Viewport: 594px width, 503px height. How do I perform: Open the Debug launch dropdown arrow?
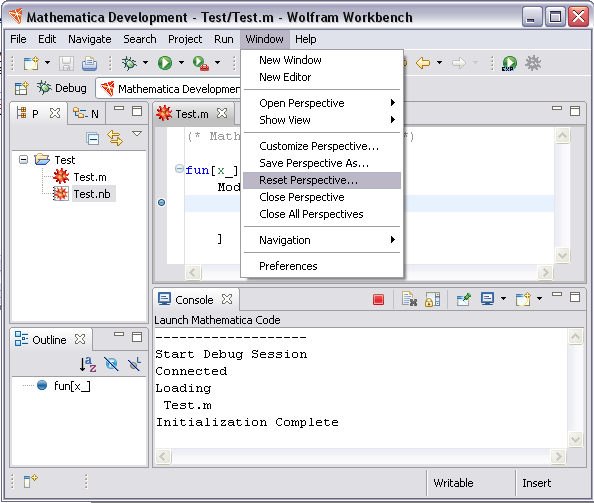145,62
